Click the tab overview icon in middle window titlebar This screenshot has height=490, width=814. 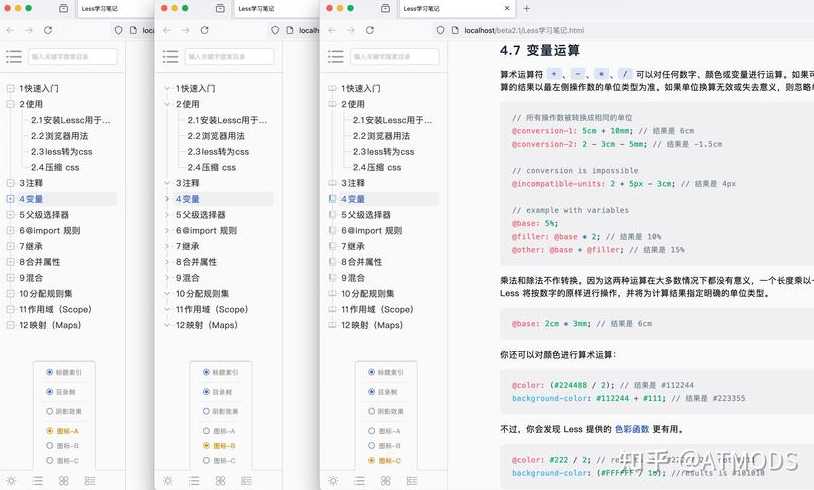[220, 8]
